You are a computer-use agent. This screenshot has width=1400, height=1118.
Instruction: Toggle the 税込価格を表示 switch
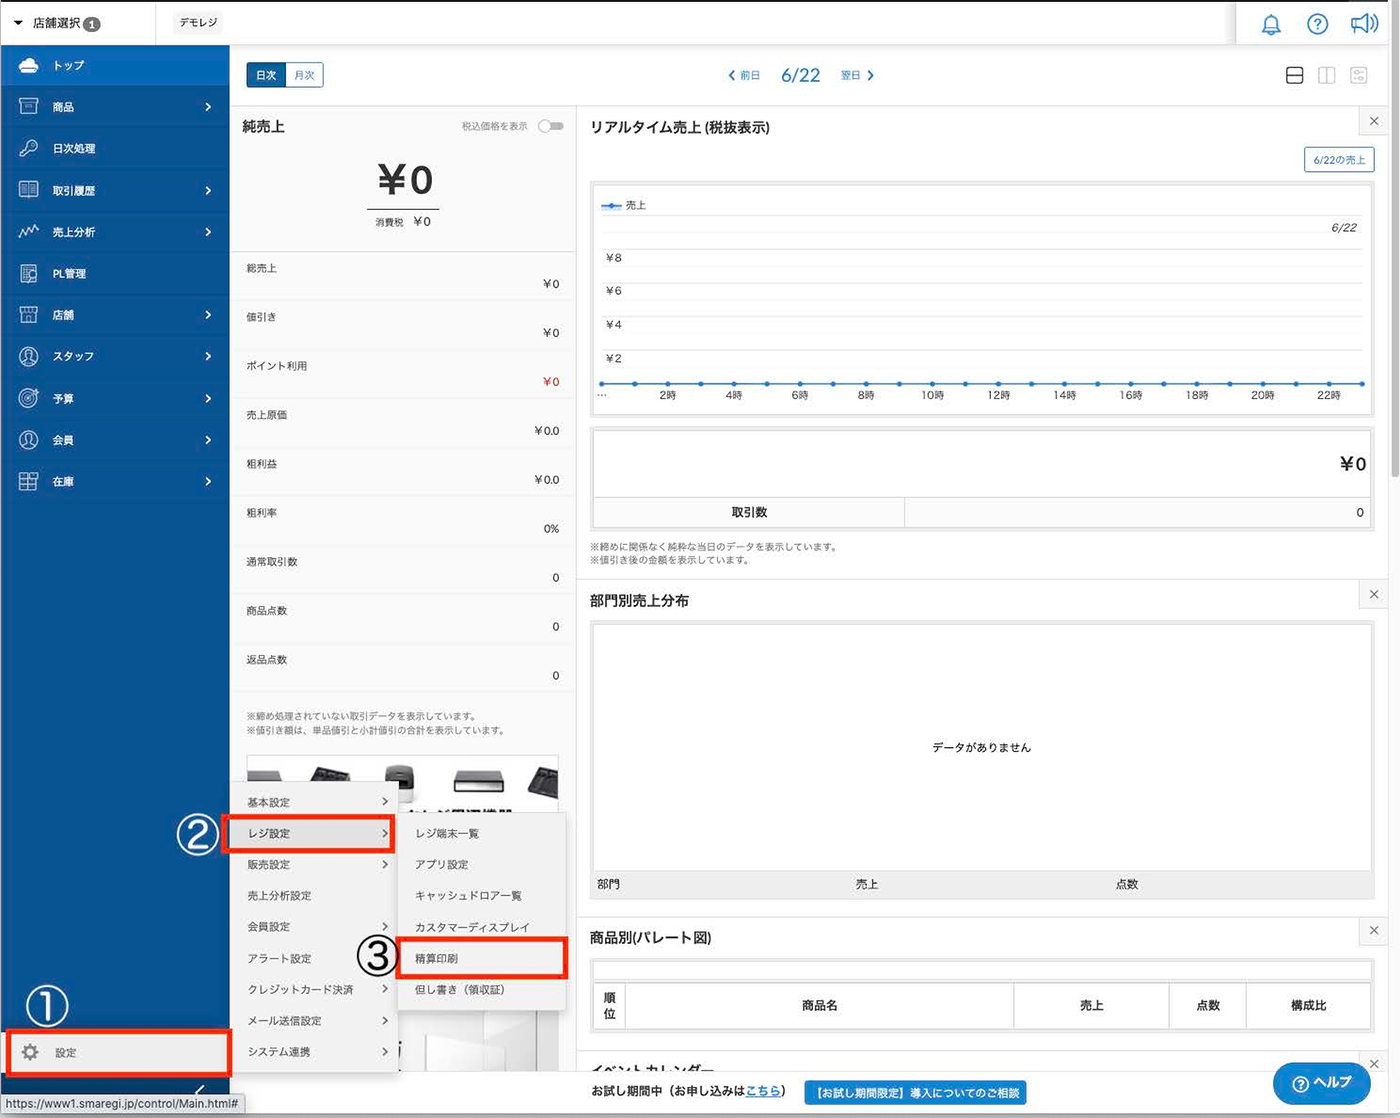click(551, 126)
